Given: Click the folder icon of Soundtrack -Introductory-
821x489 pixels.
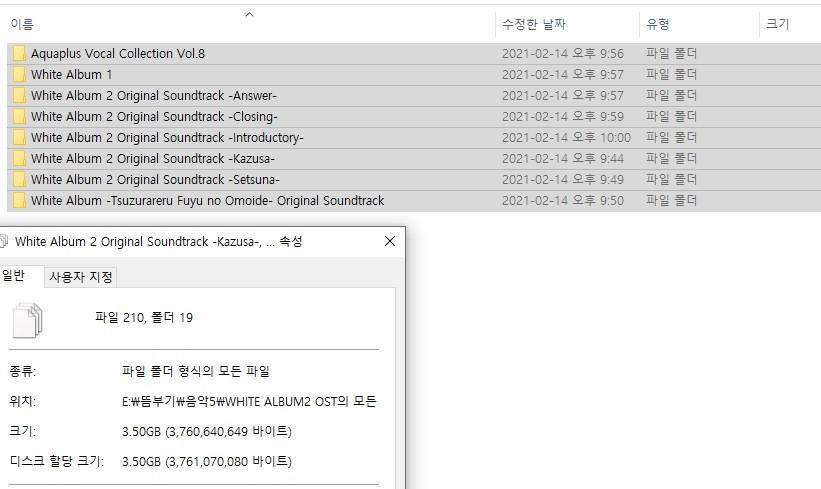Looking at the screenshot, I should [x=19, y=137].
